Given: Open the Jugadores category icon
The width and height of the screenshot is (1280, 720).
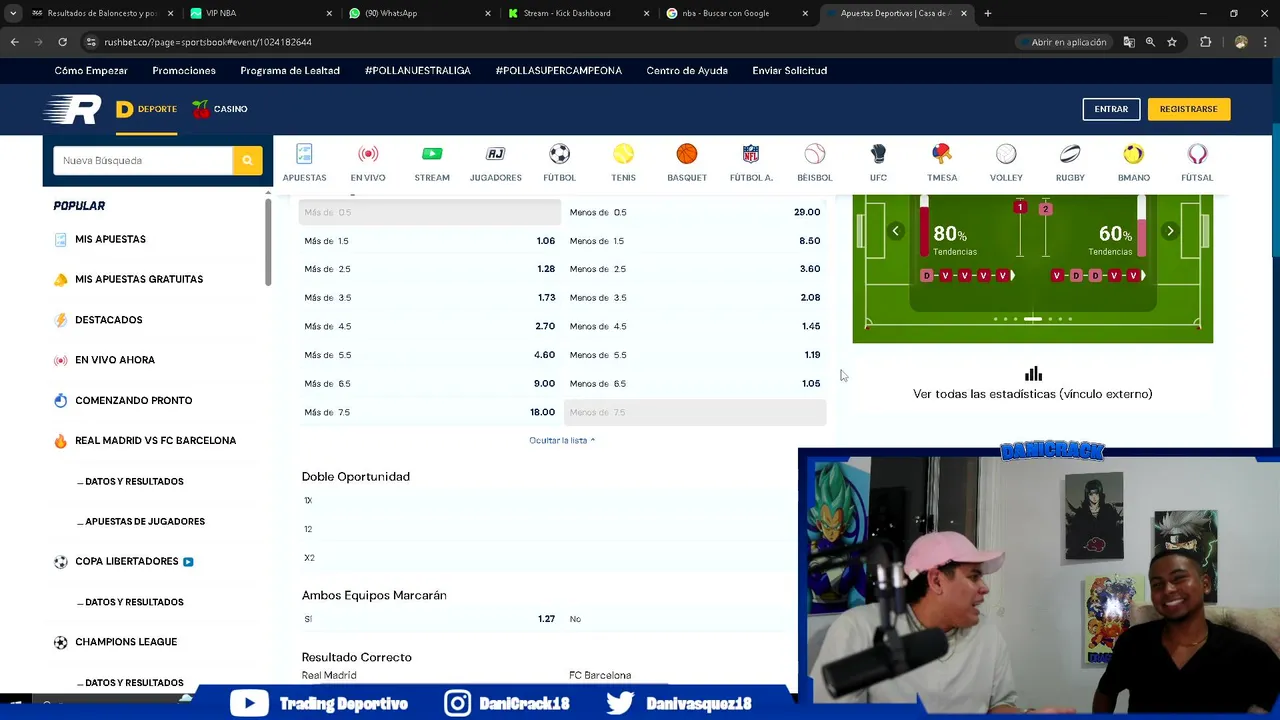Looking at the screenshot, I should (x=495, y=154).
